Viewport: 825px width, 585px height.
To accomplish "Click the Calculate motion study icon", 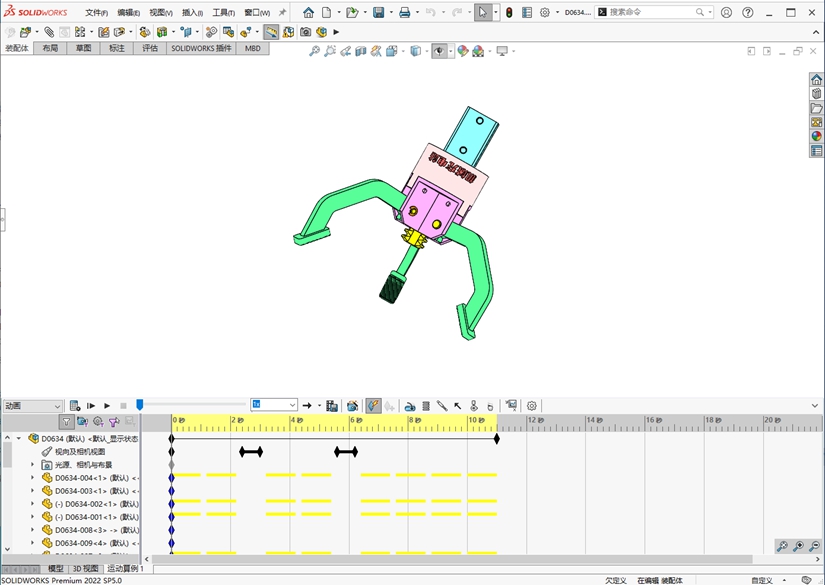I will tap(75, 406).
